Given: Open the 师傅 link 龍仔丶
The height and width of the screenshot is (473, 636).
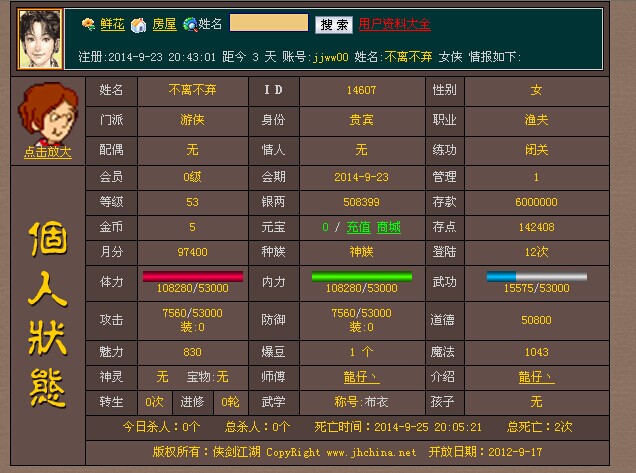Looking at the screenshot, I should 361,377.
